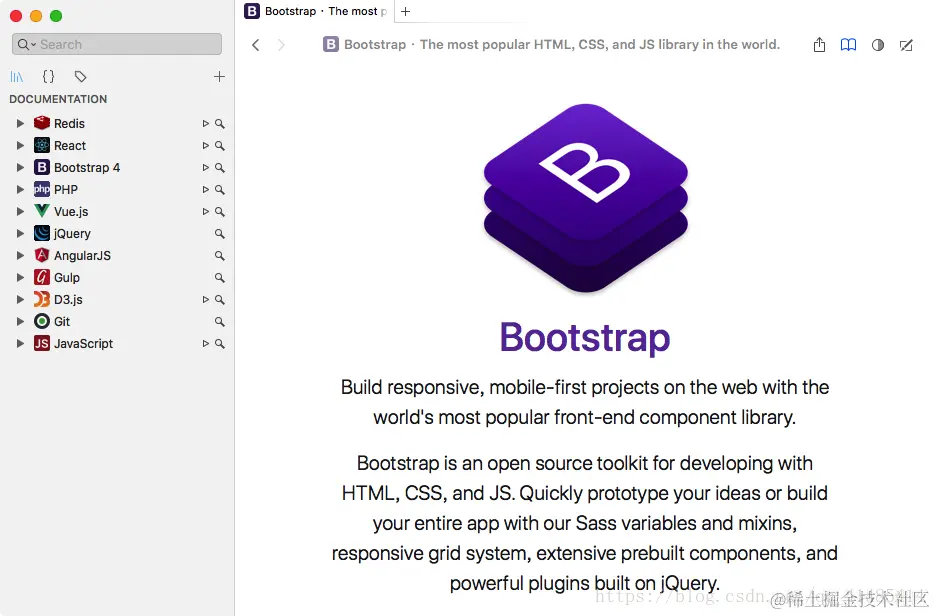The width and height of the screenshot is (936, 616).
Task: Open React docset page arrow
Action: click(x=205, y=146)
